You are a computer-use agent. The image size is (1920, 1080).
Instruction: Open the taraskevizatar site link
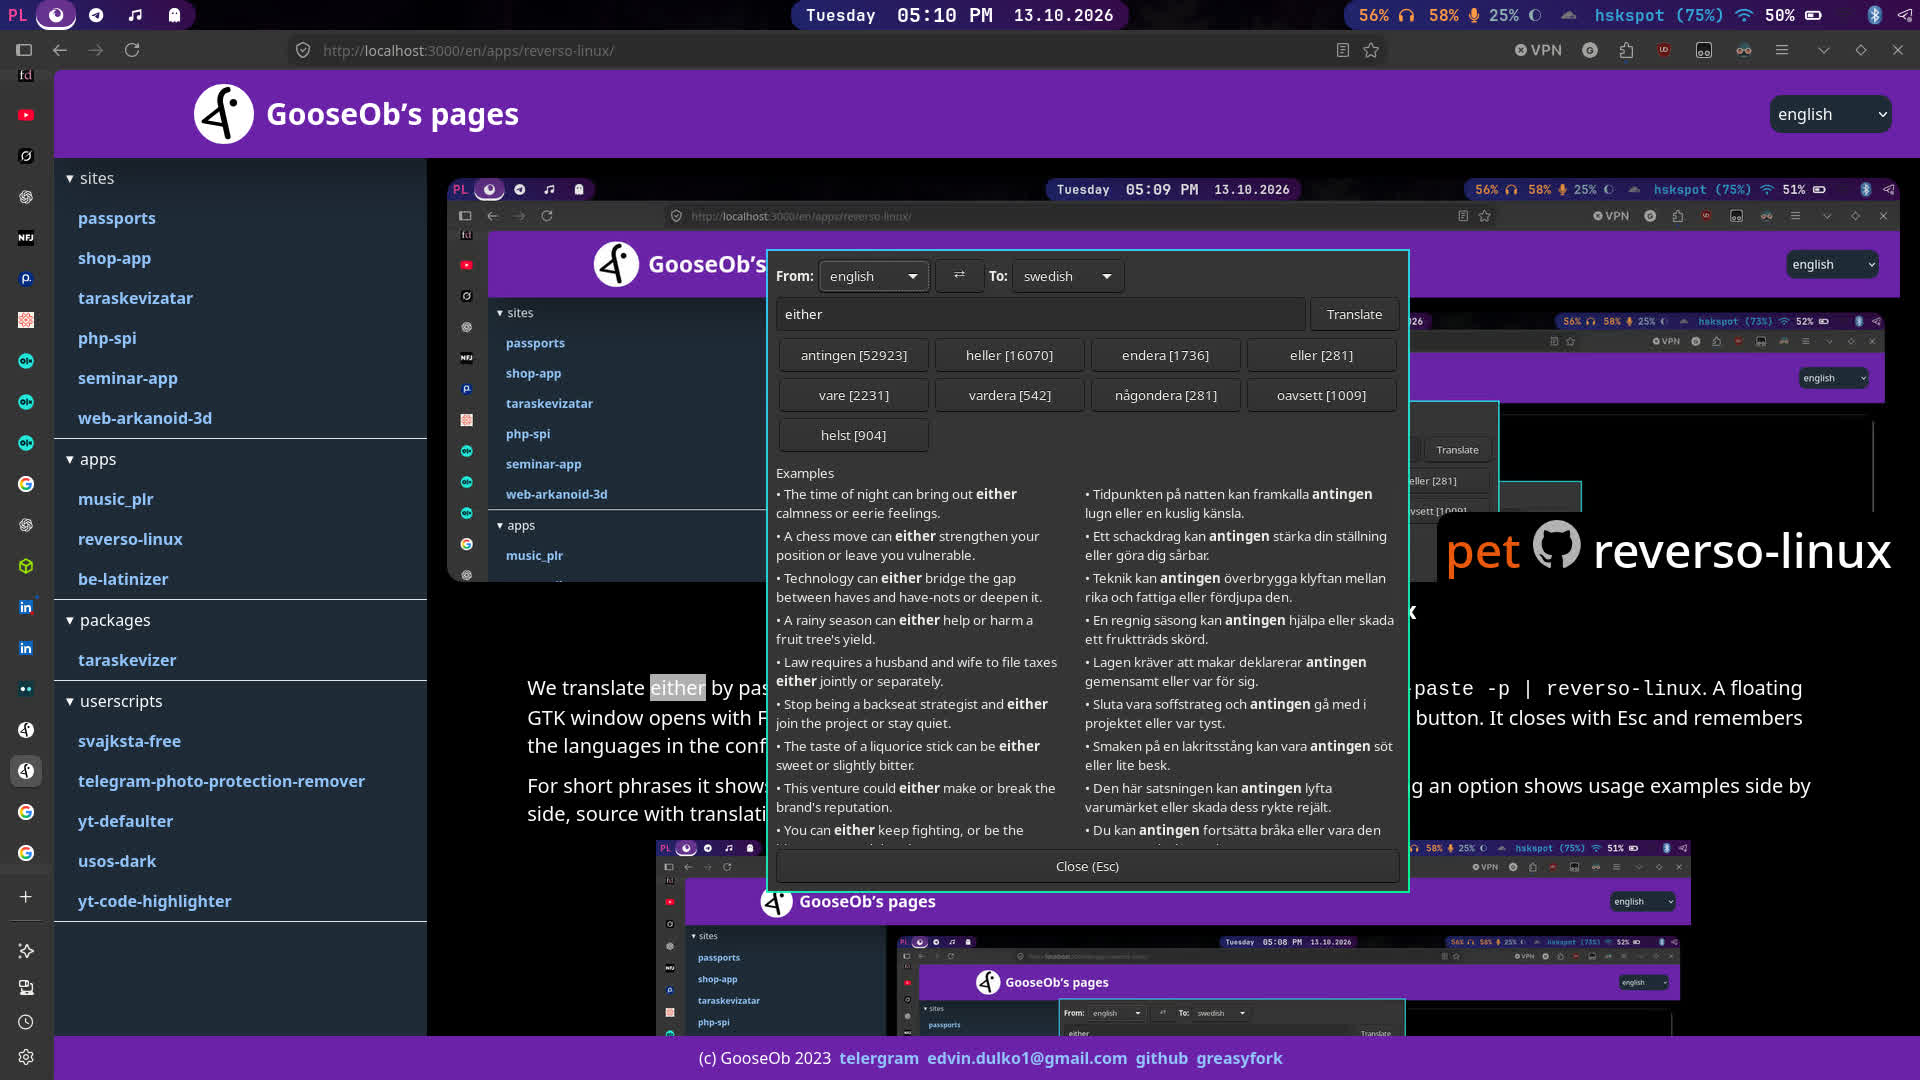(x=135, y=298)
